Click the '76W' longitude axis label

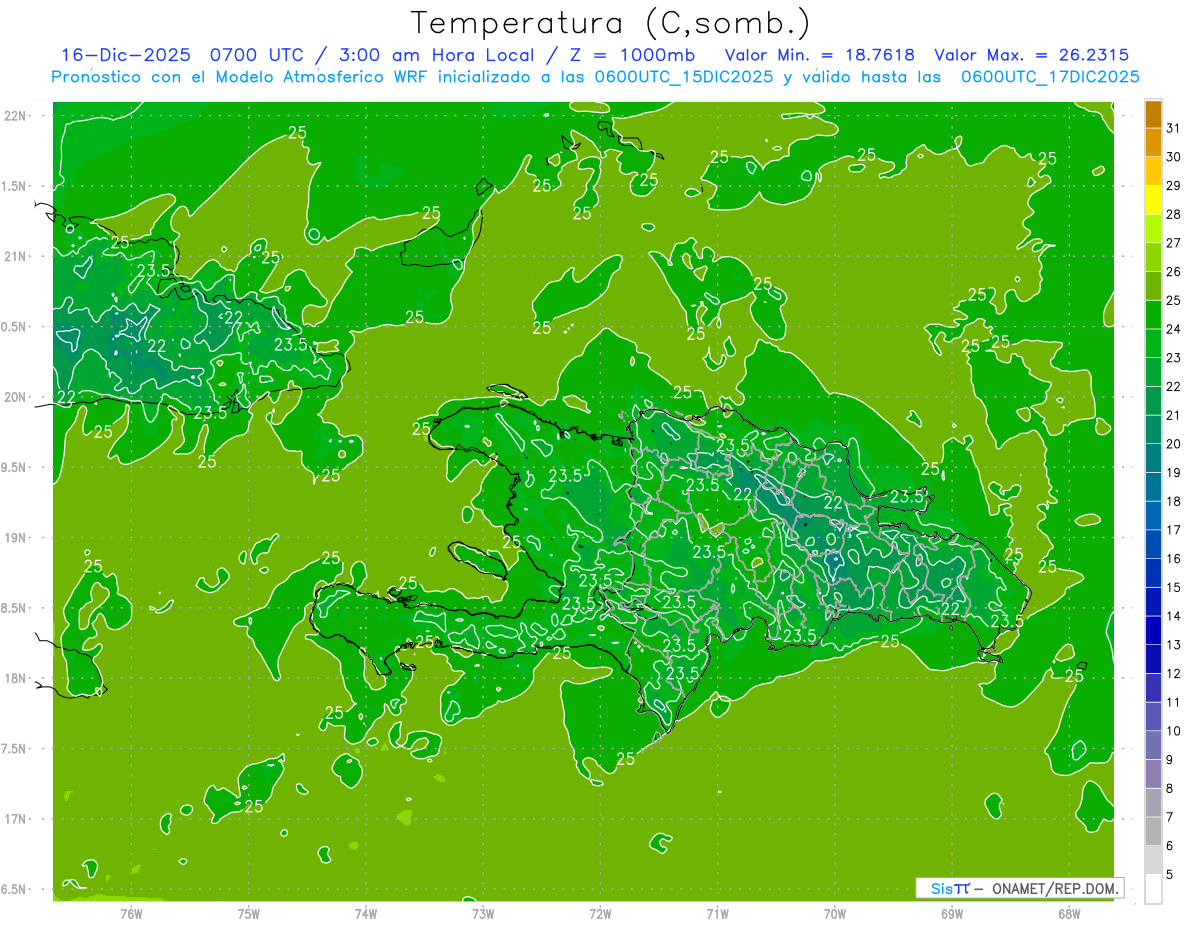point(131,912)
